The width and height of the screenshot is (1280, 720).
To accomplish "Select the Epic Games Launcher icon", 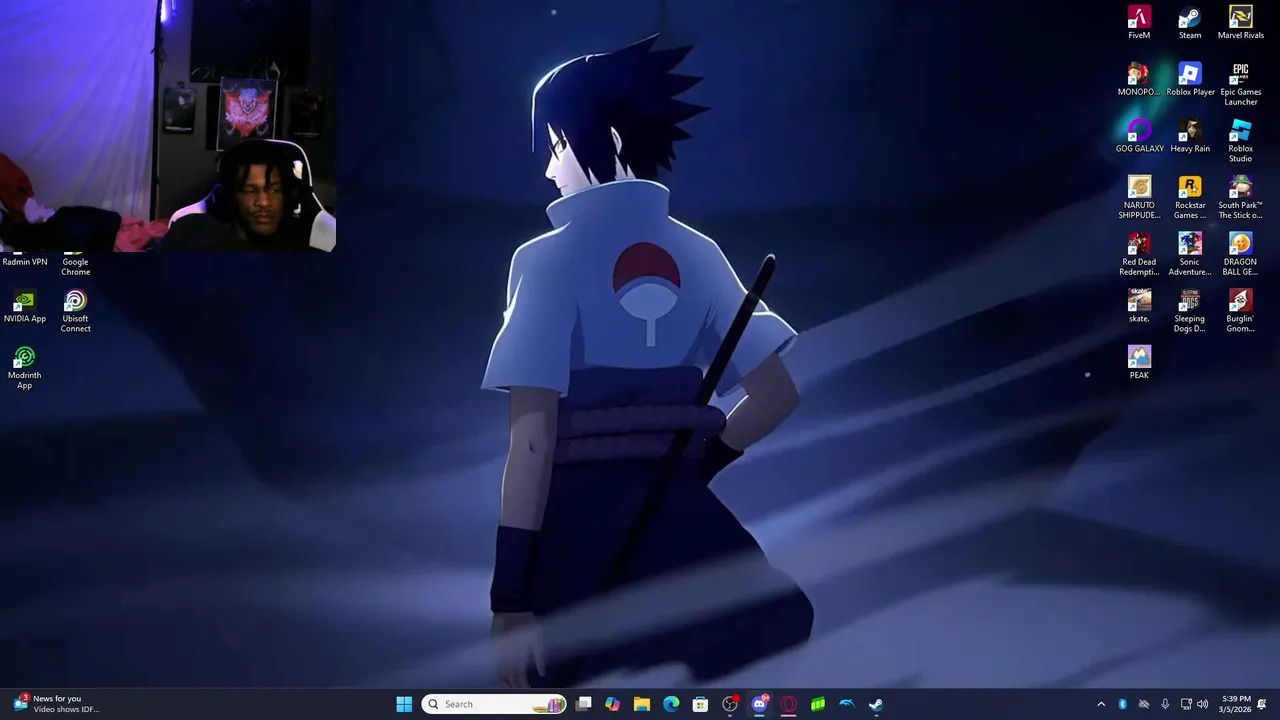I will pos(1240,84).
